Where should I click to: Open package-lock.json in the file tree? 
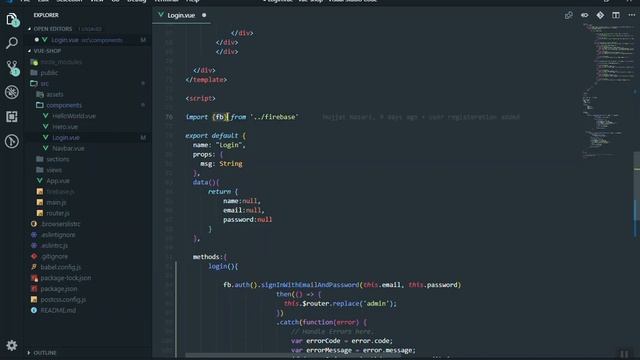pyautogui.click(x=66, y=278)
